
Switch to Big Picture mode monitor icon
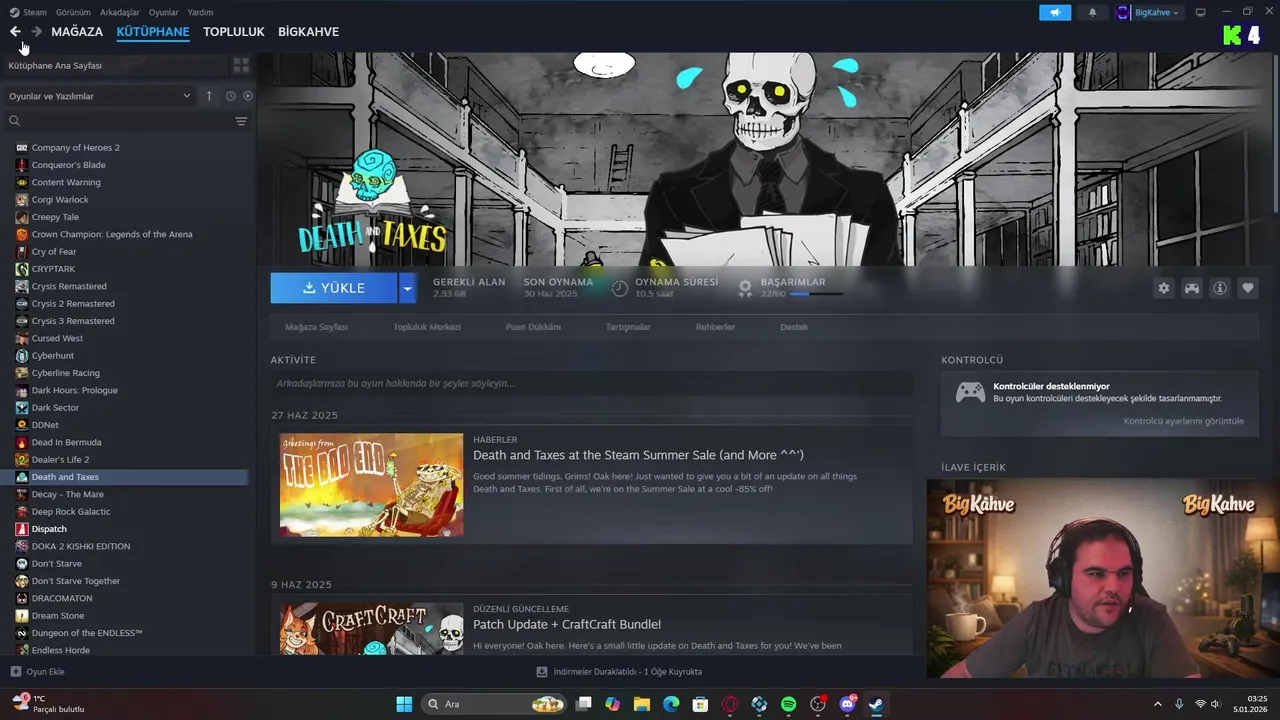coord(1201,12)
